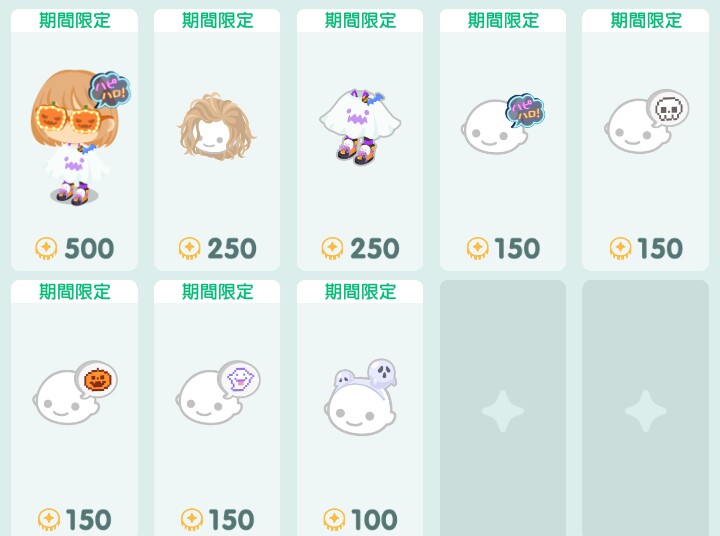The height and width of the screenshot is (536, 720).
Task: Click the 250 coin price under poncho outfit
Action: point(375,248)
